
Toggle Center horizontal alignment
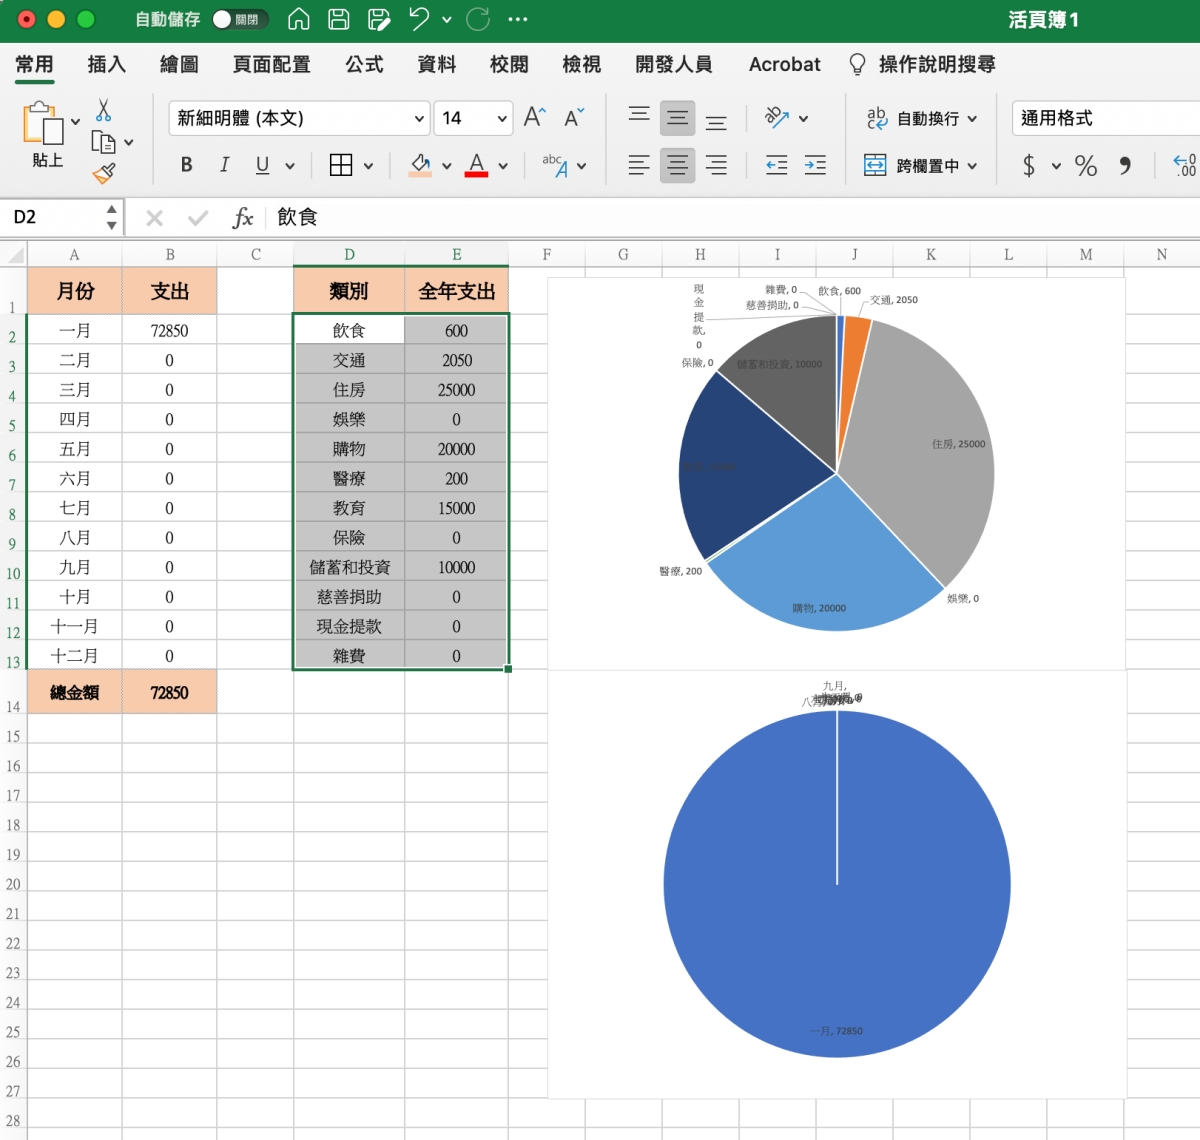[x=677, y=165]
